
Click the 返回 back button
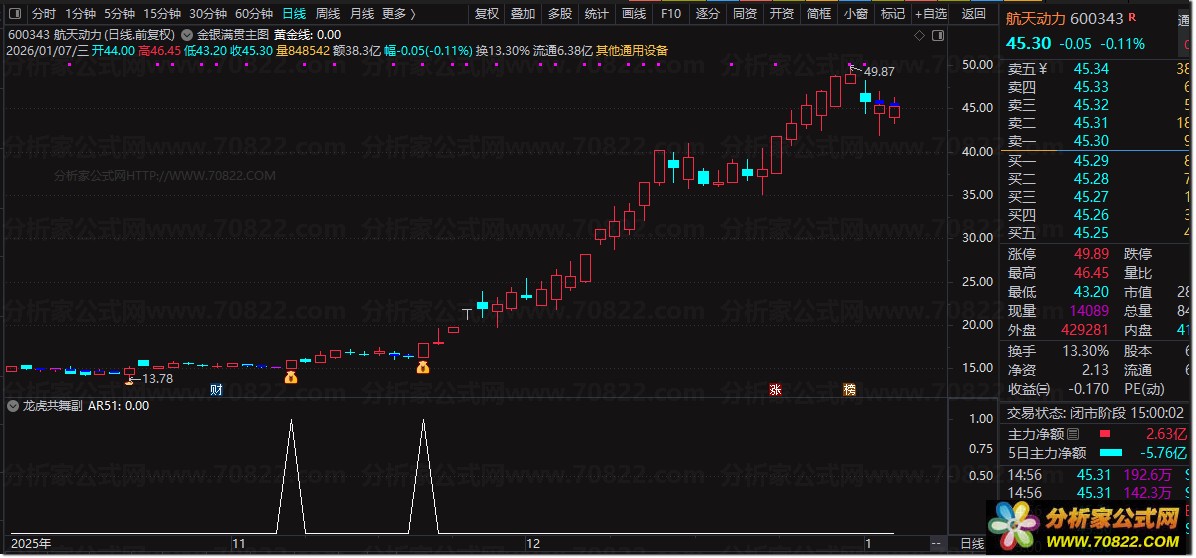coord(974,14)
